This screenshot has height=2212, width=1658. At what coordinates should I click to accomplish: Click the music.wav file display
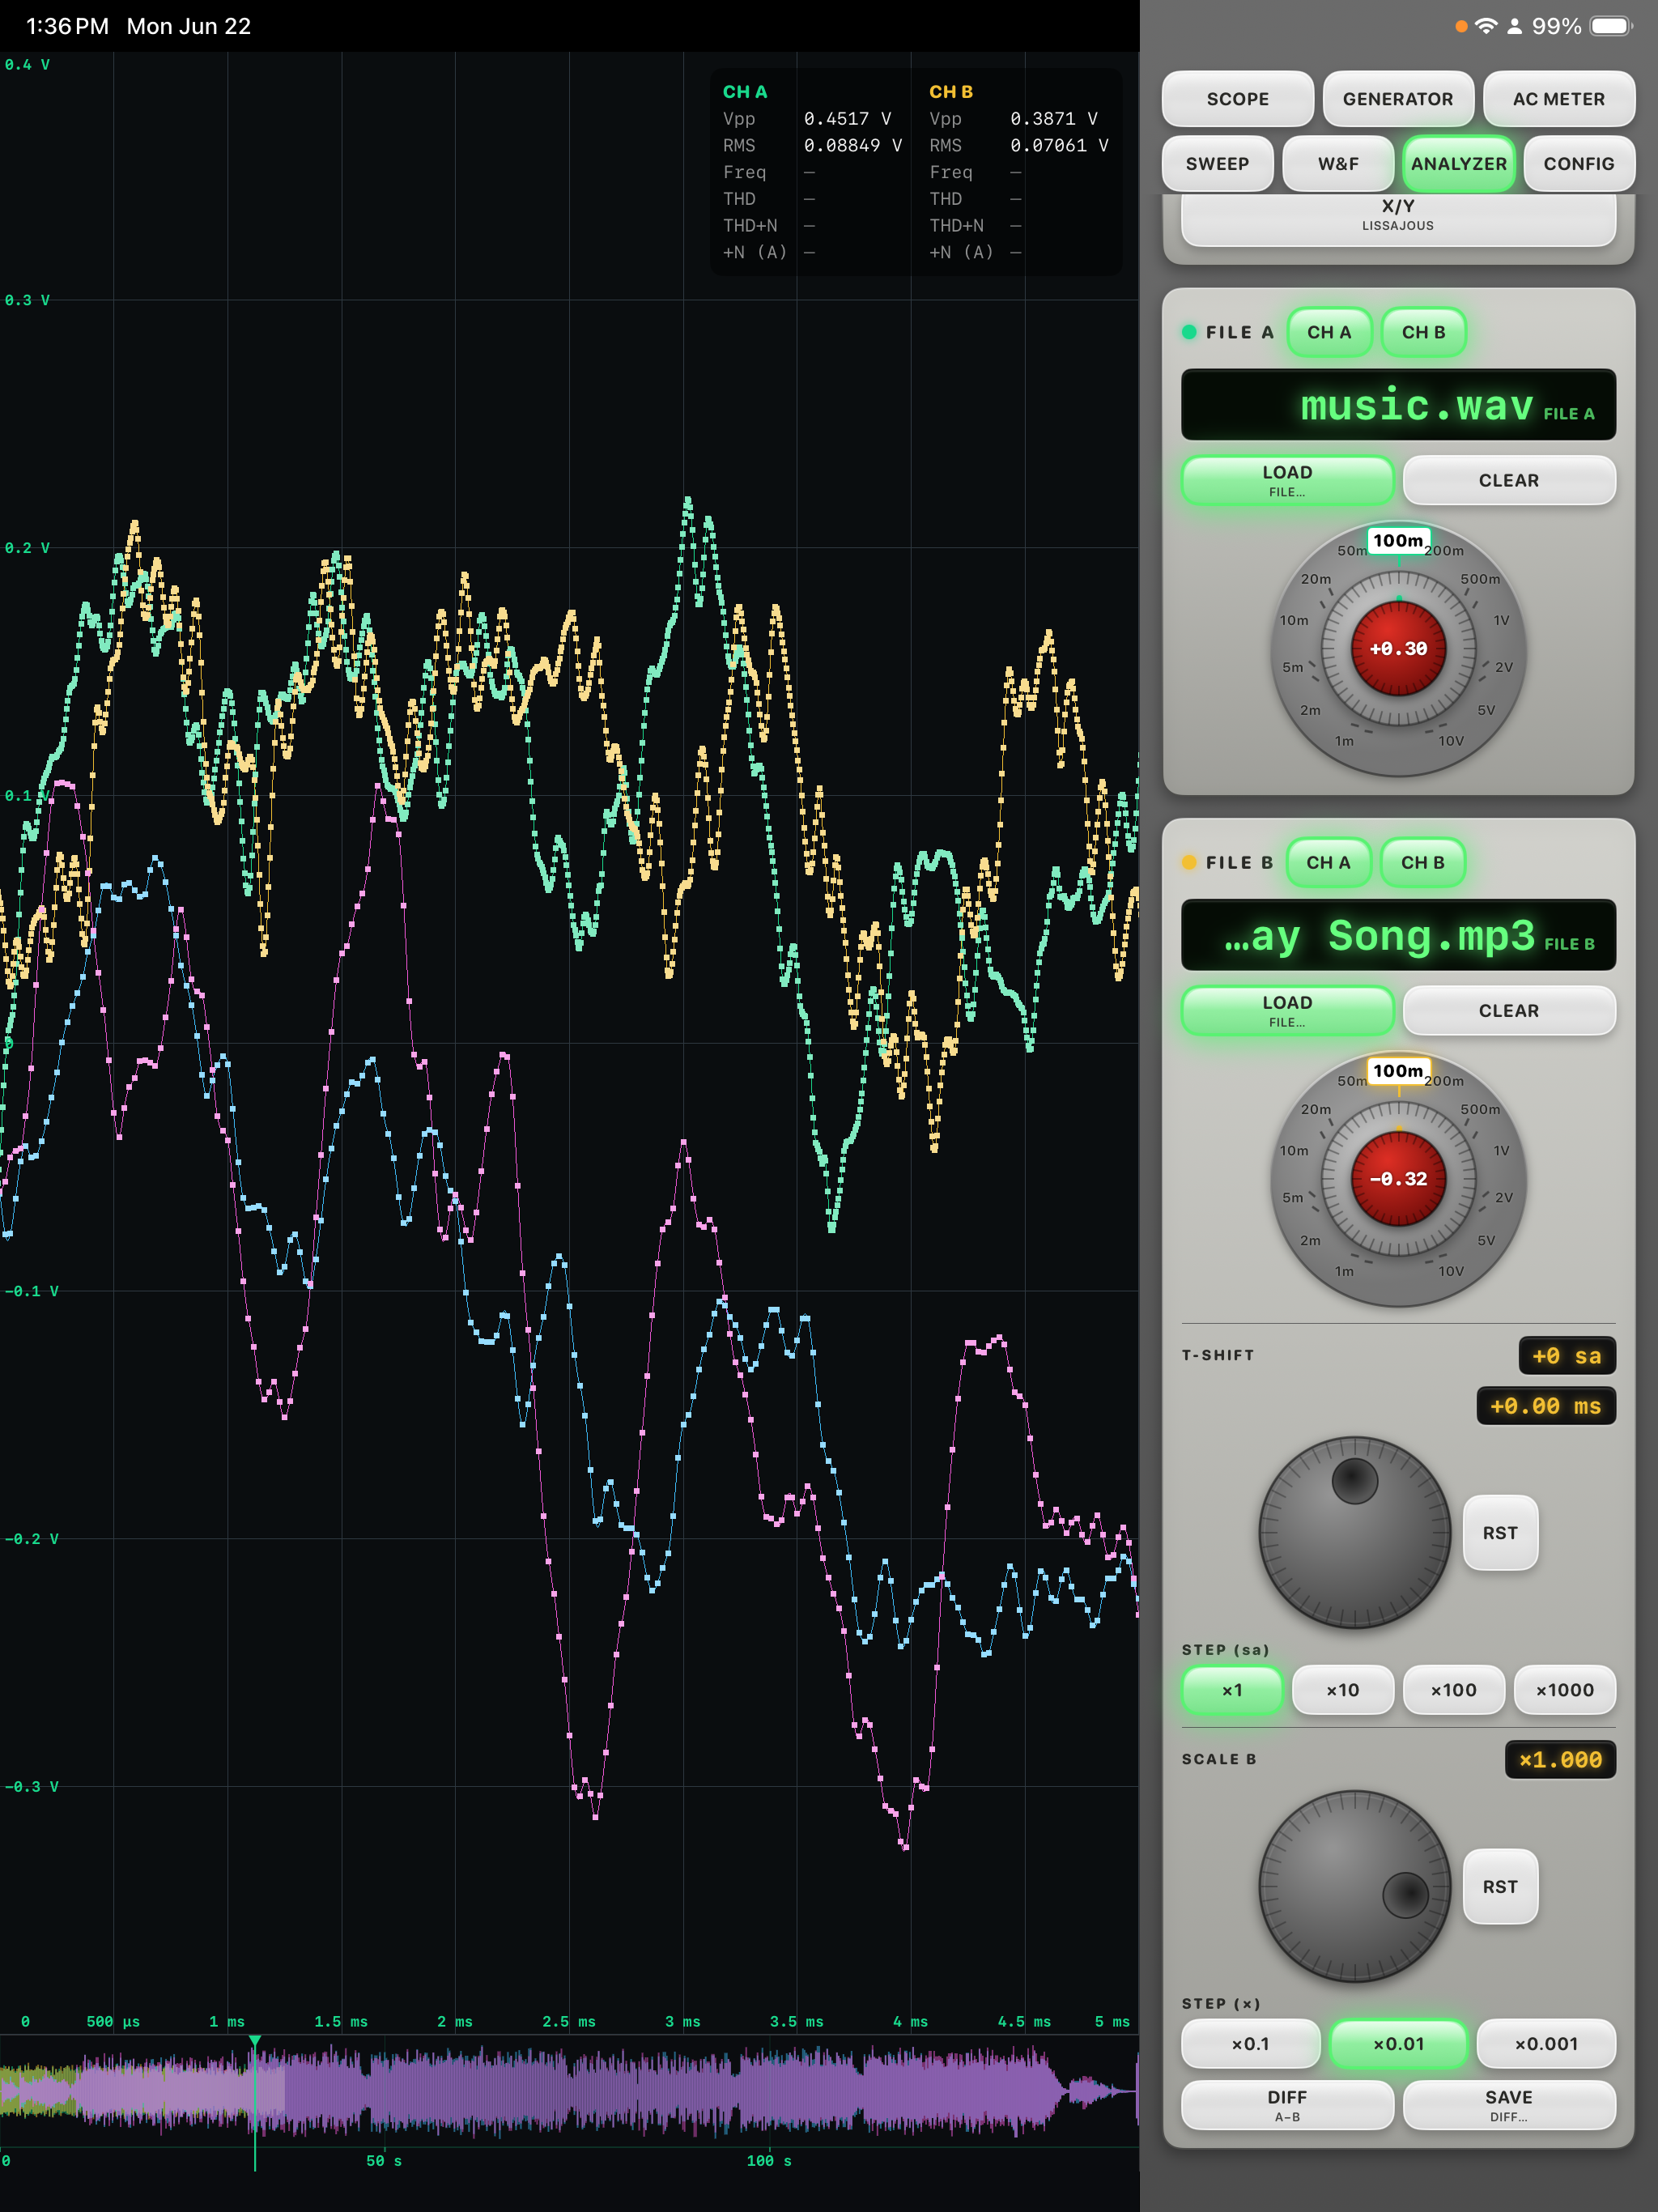pos(1397,405)
